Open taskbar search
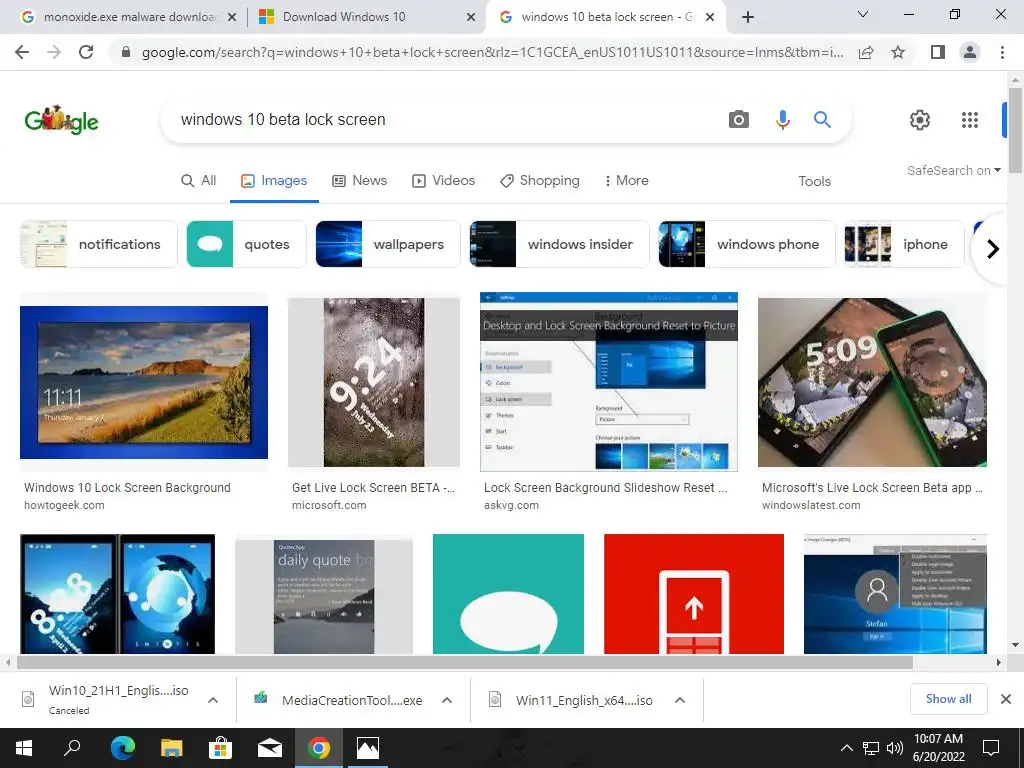The image size is (1024, 768). [72, 748]
